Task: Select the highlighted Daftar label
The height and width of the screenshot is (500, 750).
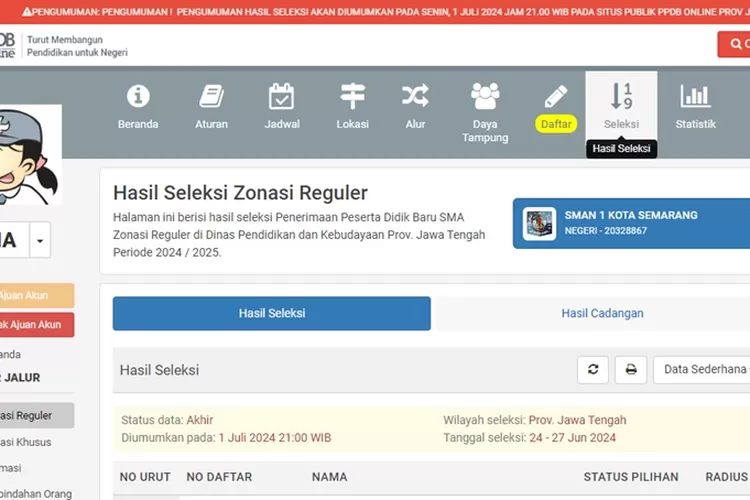Action: tap(556, 124)
